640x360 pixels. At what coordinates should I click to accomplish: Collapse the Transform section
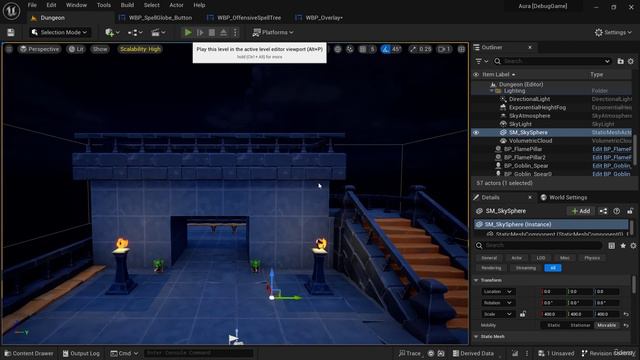point(476,280)
